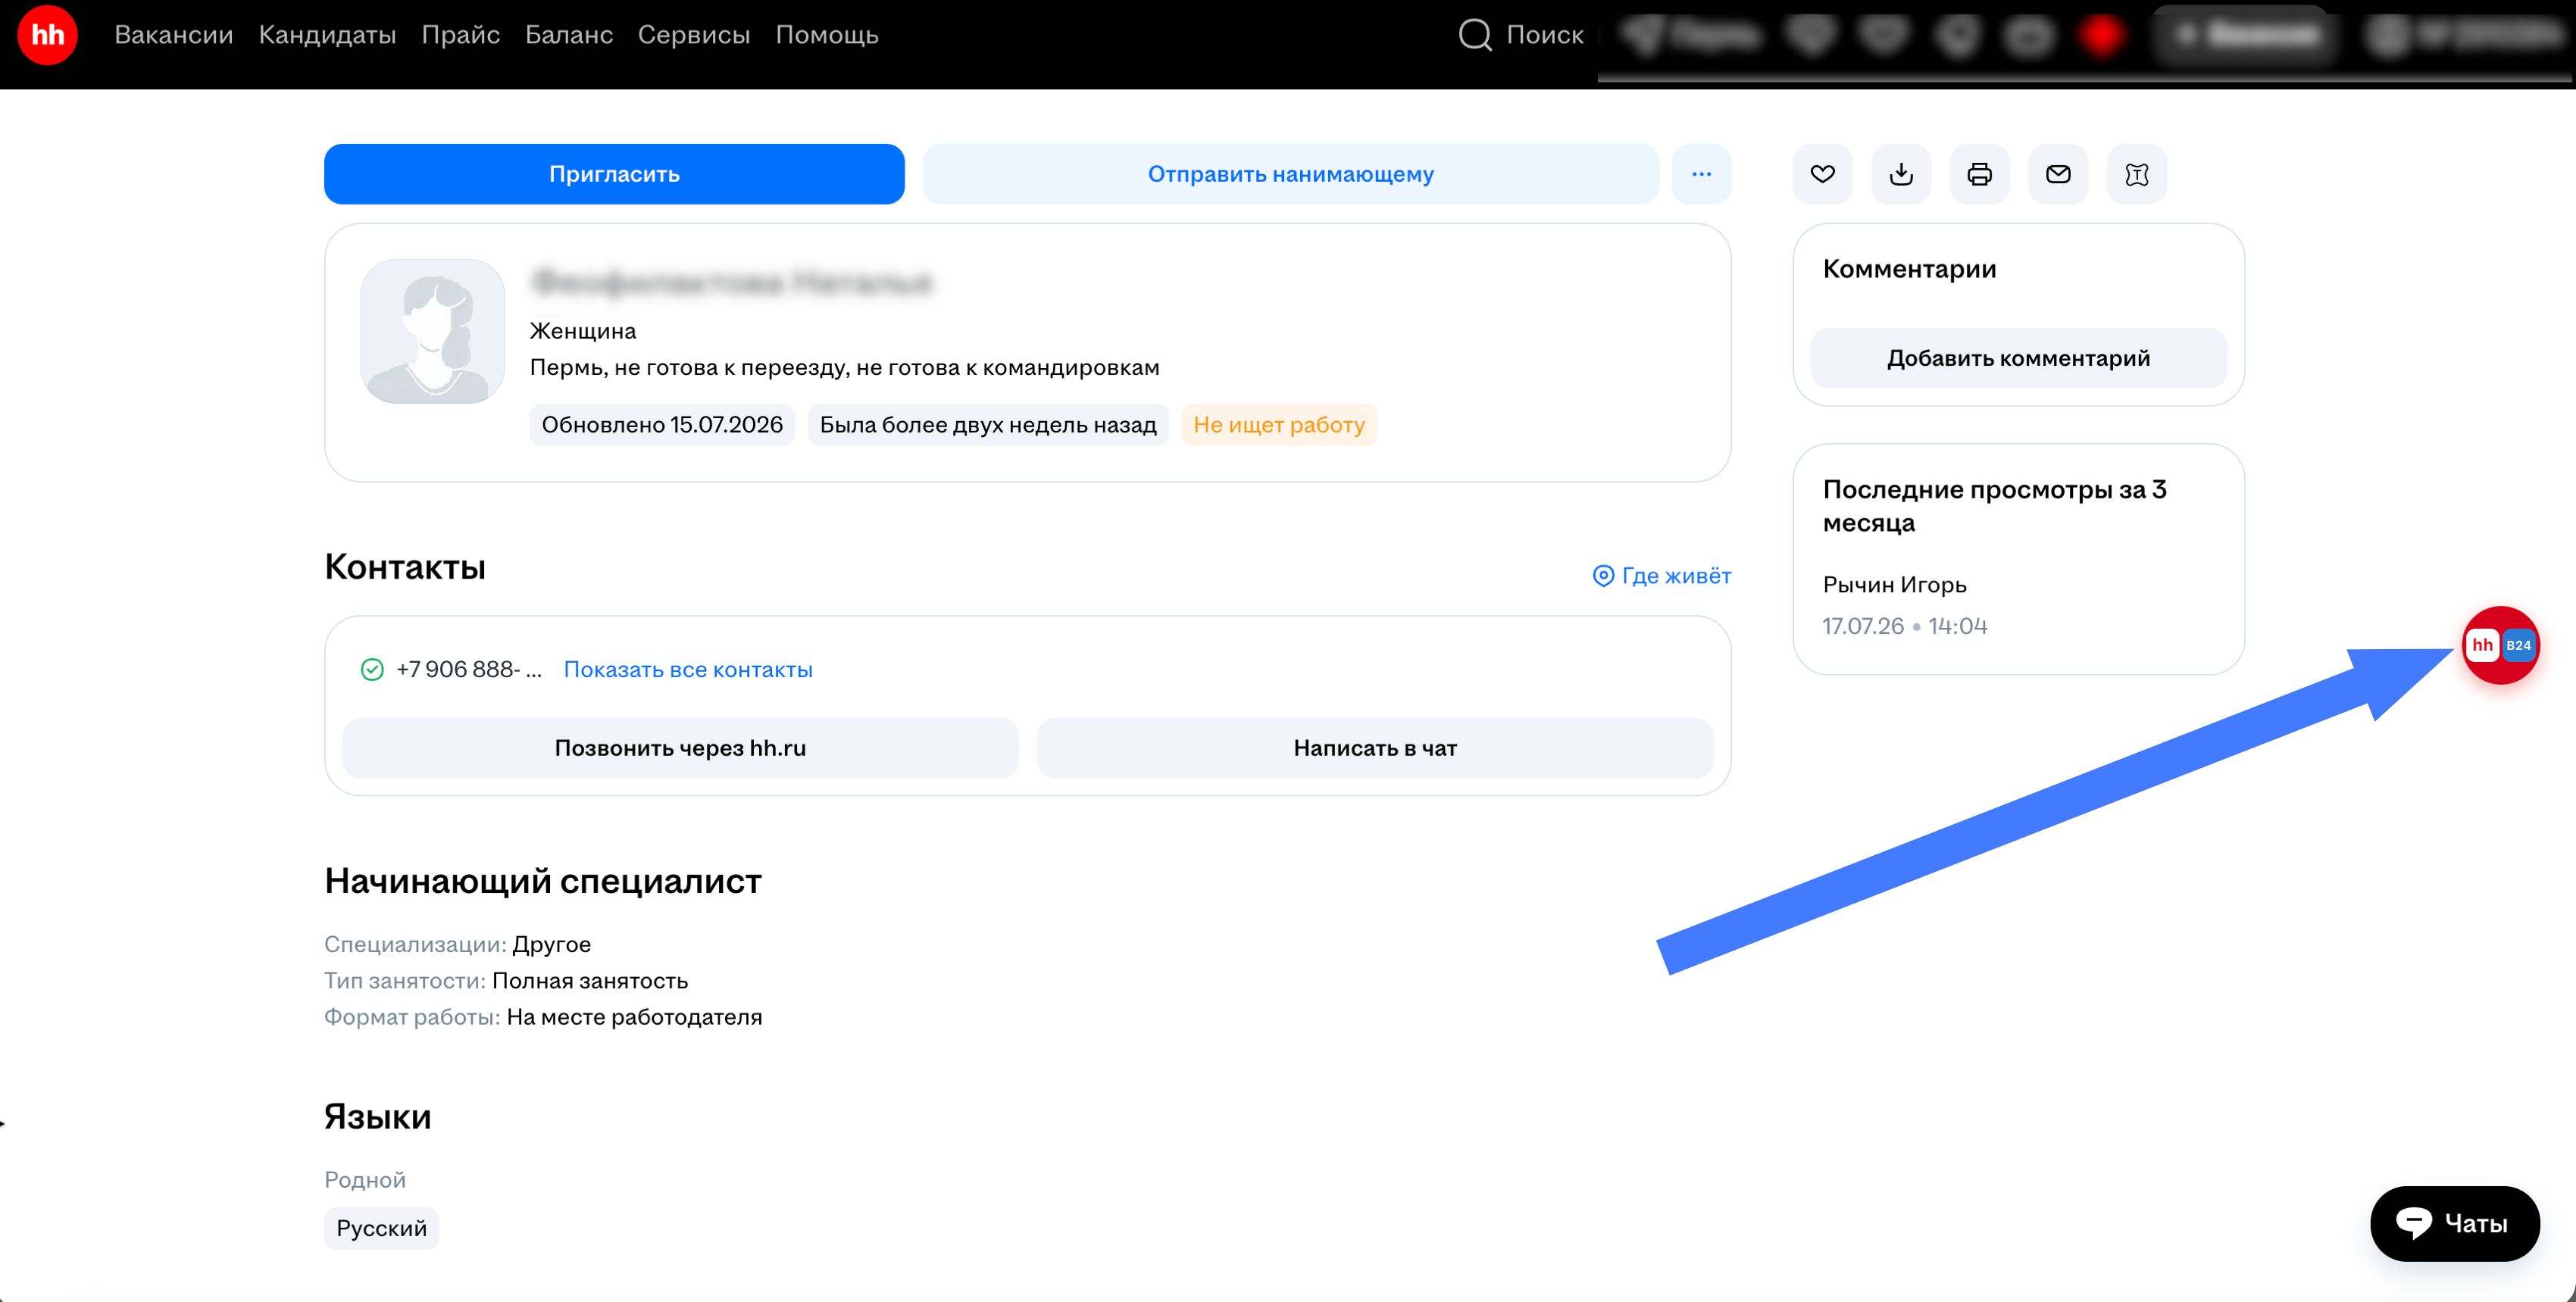Open the Где живёт map link
The height and width of the screenshot is (1302, 2576).
1661,576
